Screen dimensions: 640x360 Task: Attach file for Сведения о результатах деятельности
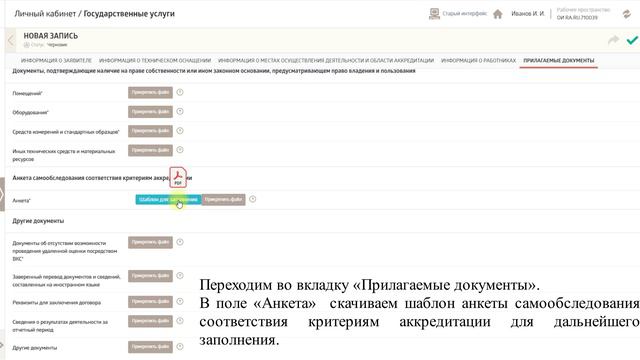150,321
